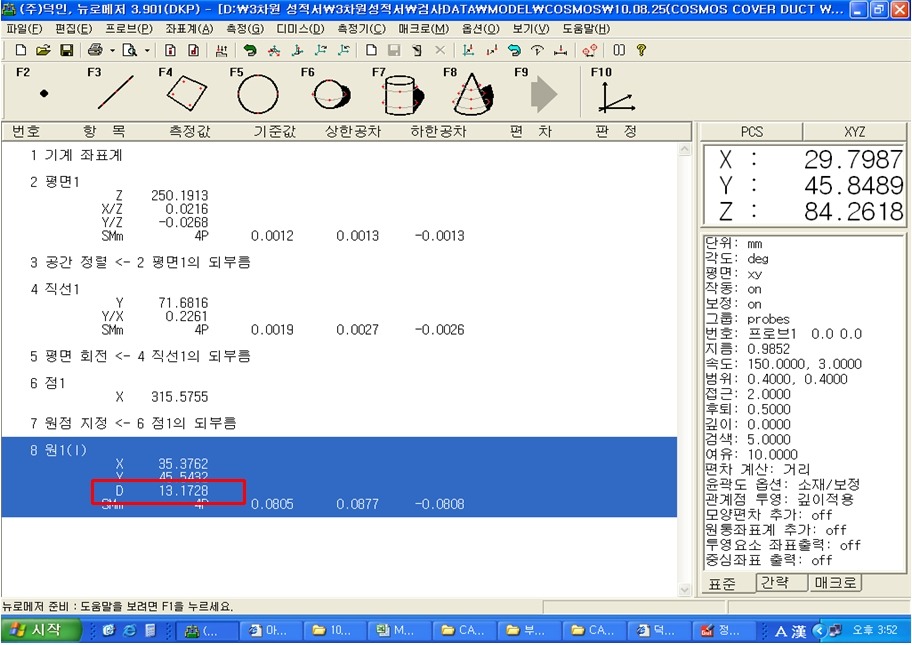Expand the print preview dropdown arrow
This screenshot has height=645, width=912.
coord(146,50)
